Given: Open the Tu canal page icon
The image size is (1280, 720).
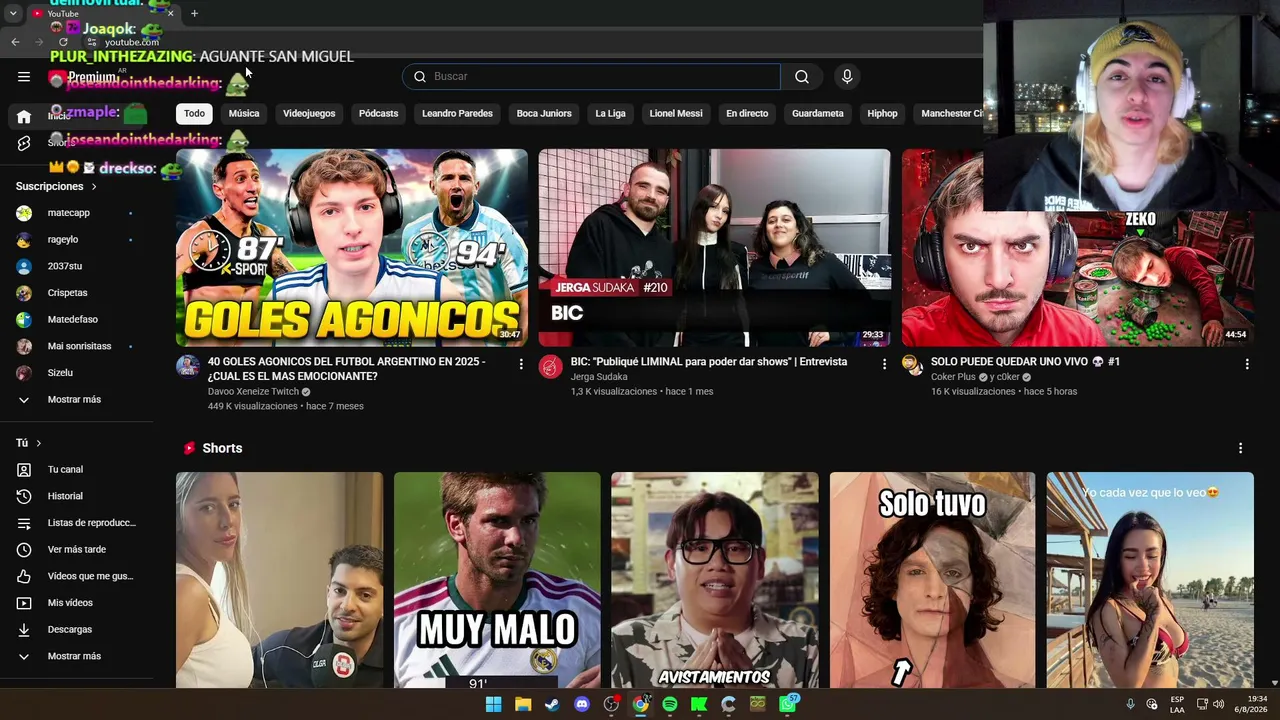Looking at the screenshot, I should (x=24, y=469).
